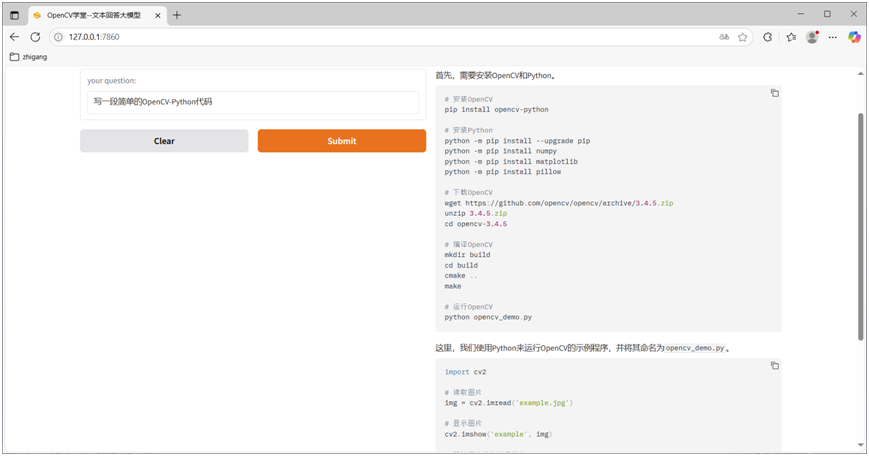Open a new browser tab
The width and height of the screenshot is (869, 456).
[x=177, y=16]
